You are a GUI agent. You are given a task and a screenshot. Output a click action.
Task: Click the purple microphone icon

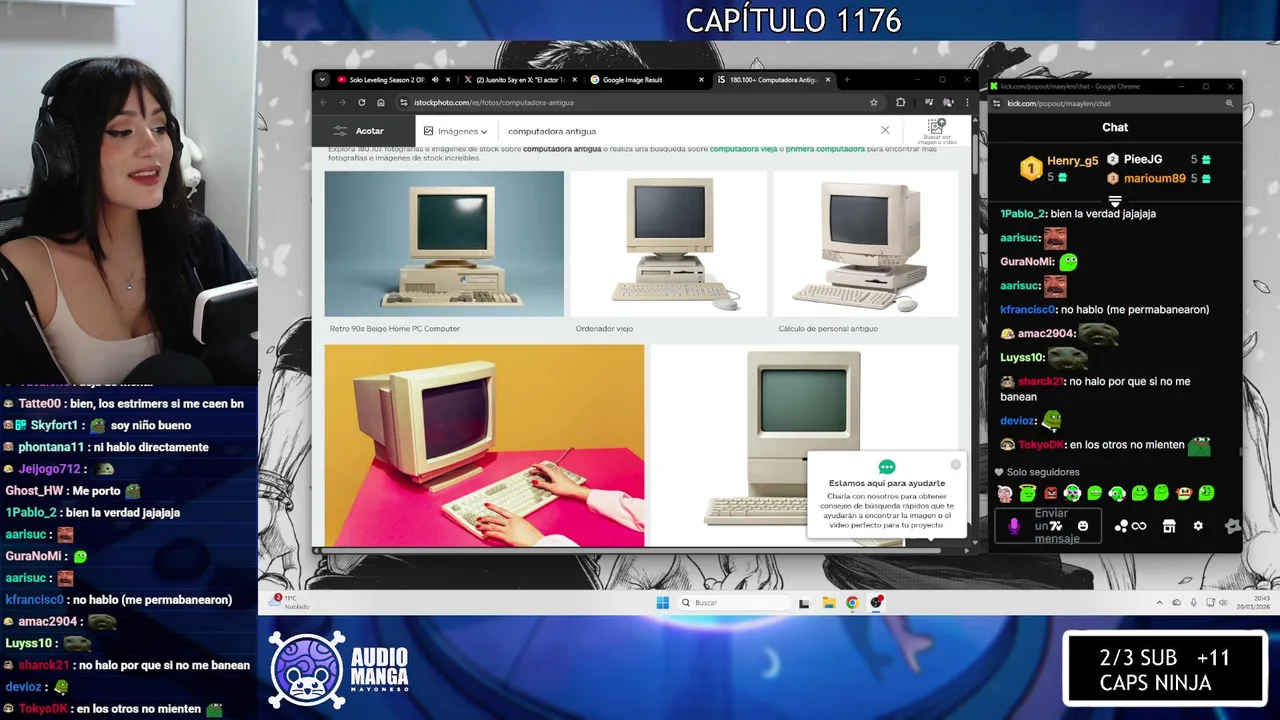coord(1014,526)
